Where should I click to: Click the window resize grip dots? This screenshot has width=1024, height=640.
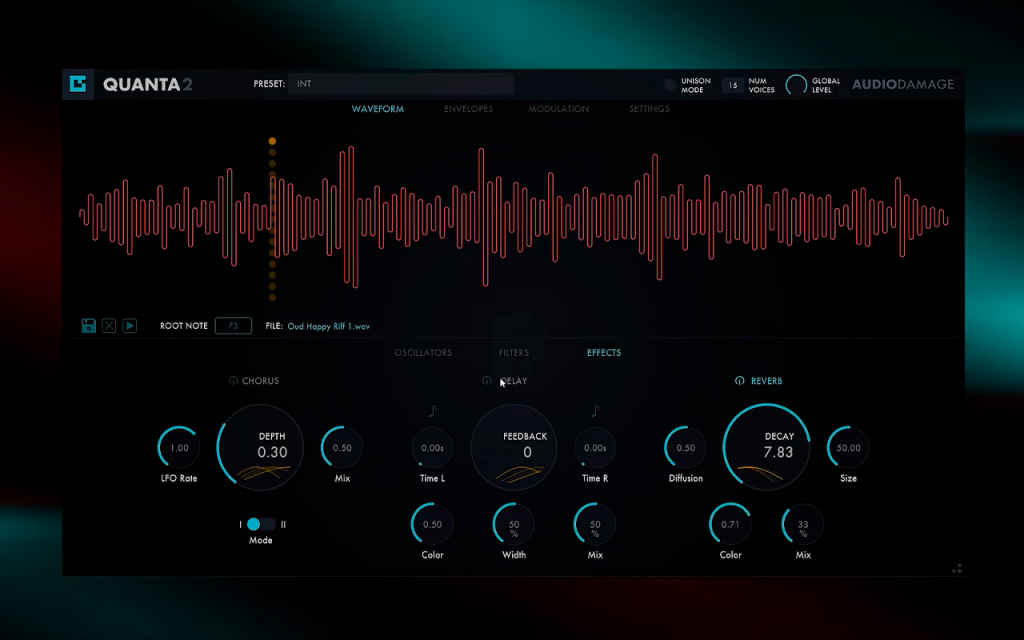957,569
